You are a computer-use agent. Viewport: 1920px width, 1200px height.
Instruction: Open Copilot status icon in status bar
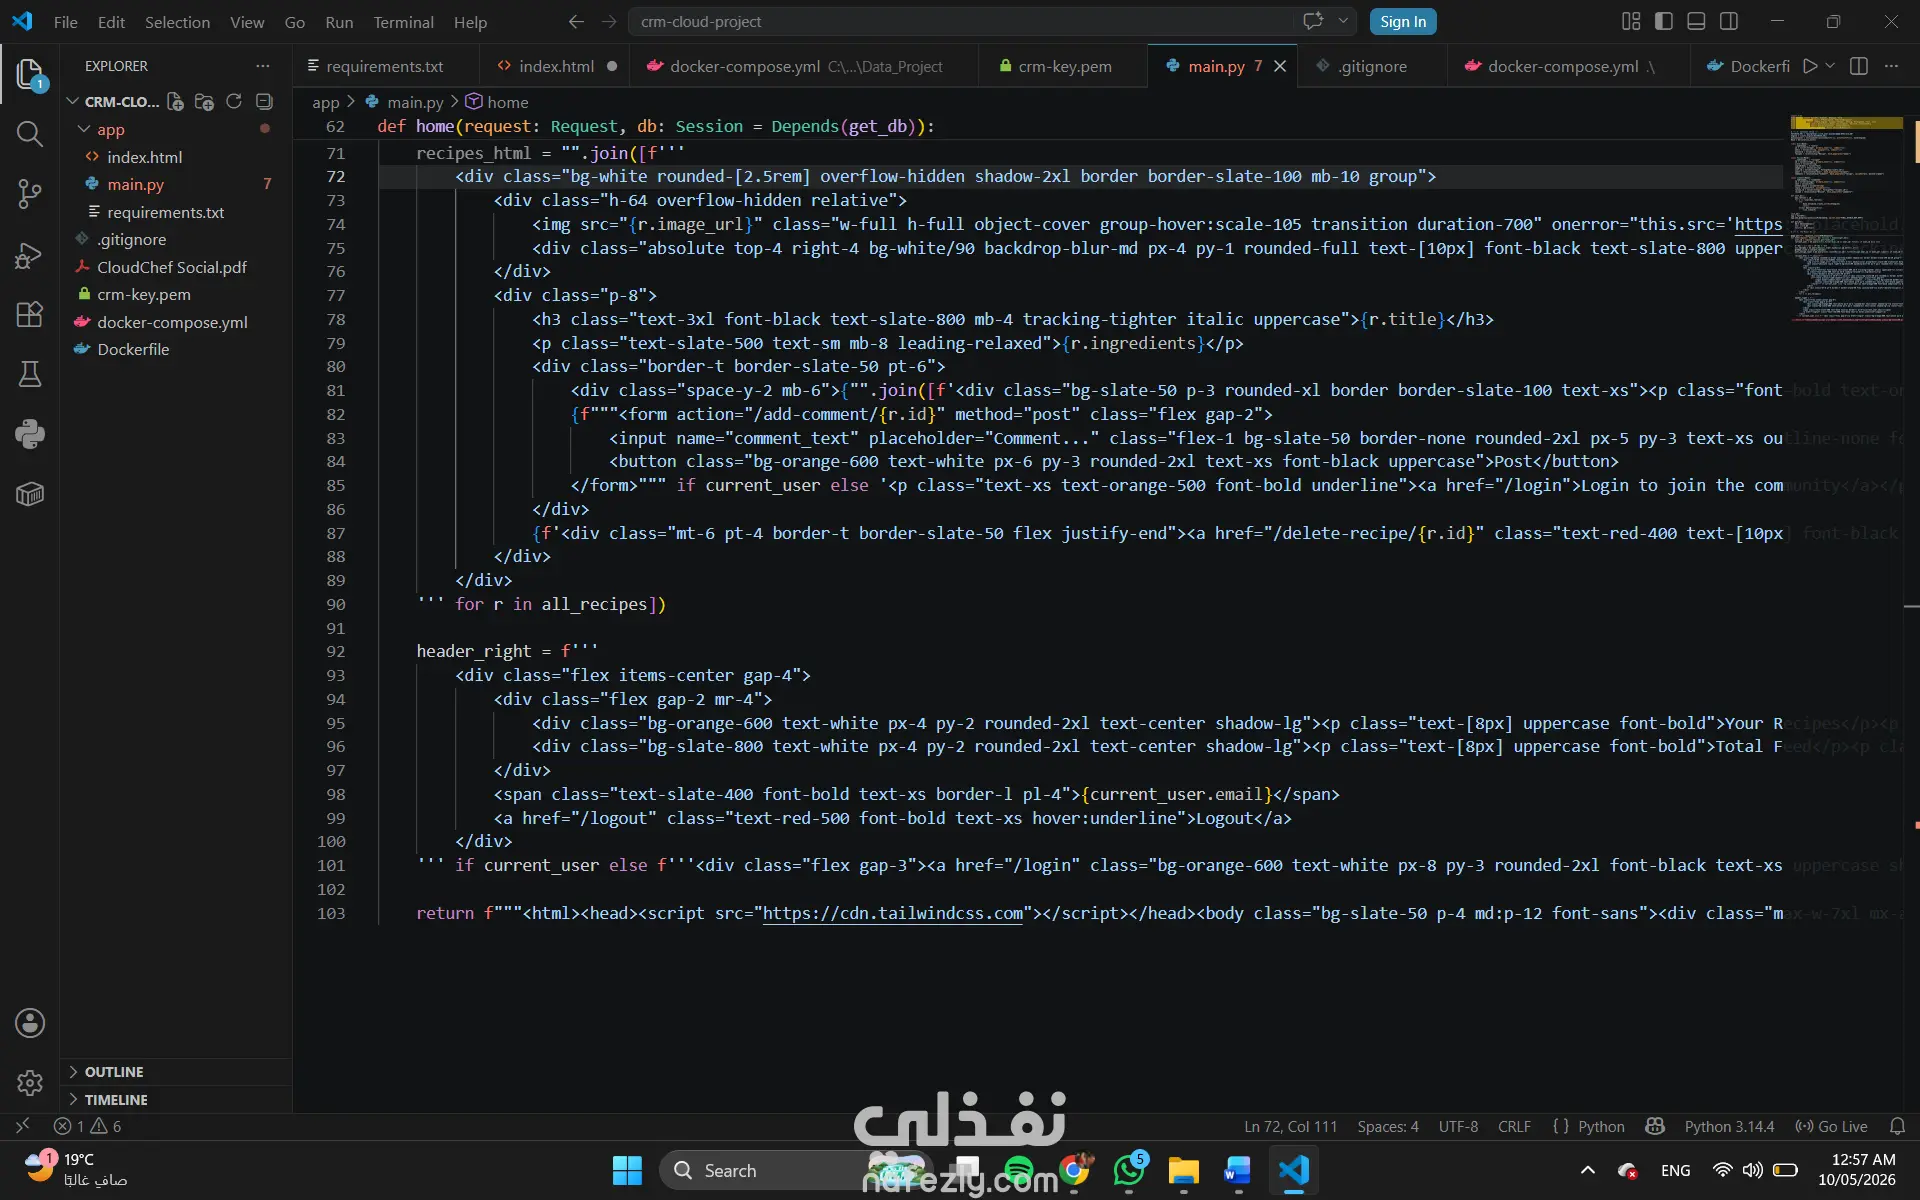click(x=1655, y=1126)
